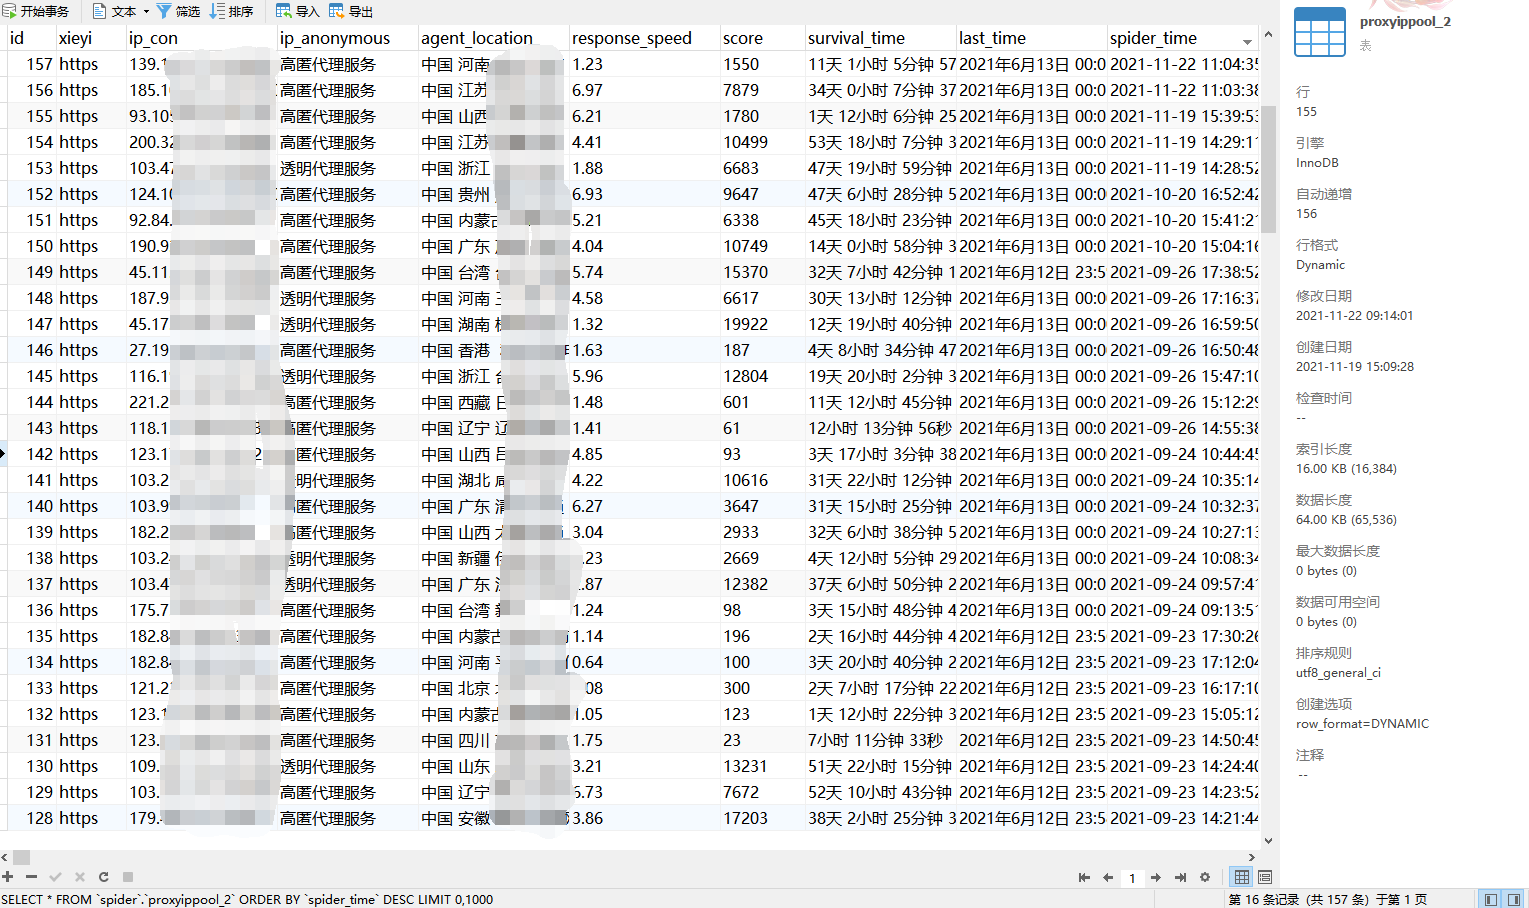Click the last_time column header
This screenshot has width=1529, height=908.
tap(1031, 38)
